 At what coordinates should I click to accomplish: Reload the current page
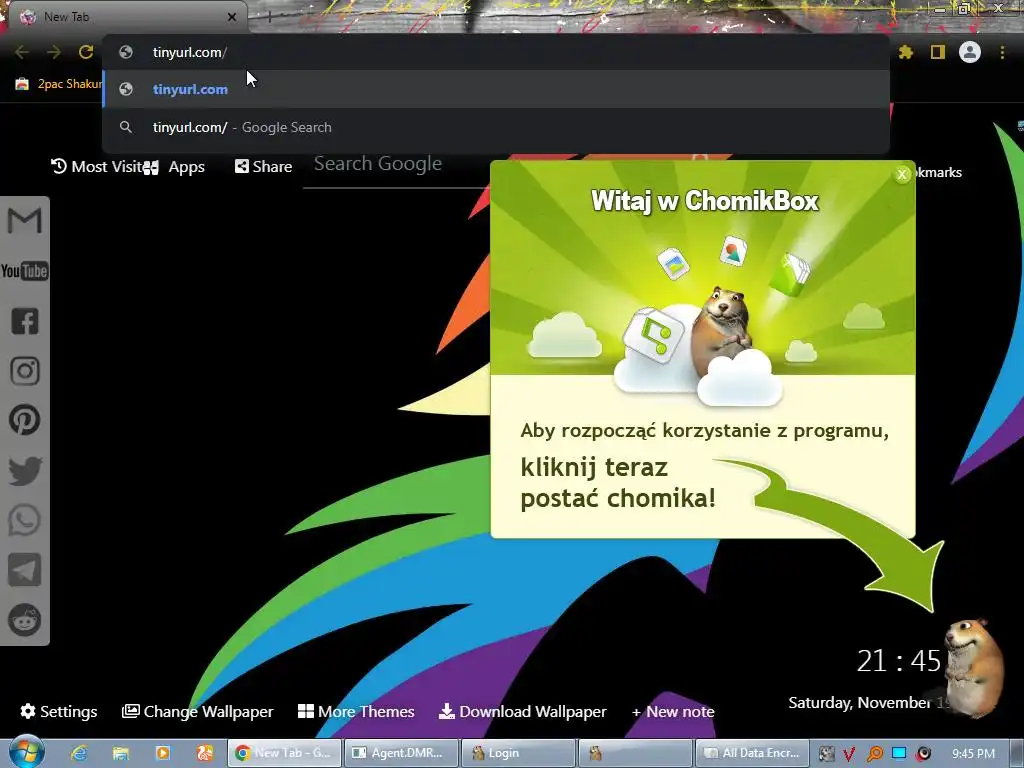[x=86, y=52]
